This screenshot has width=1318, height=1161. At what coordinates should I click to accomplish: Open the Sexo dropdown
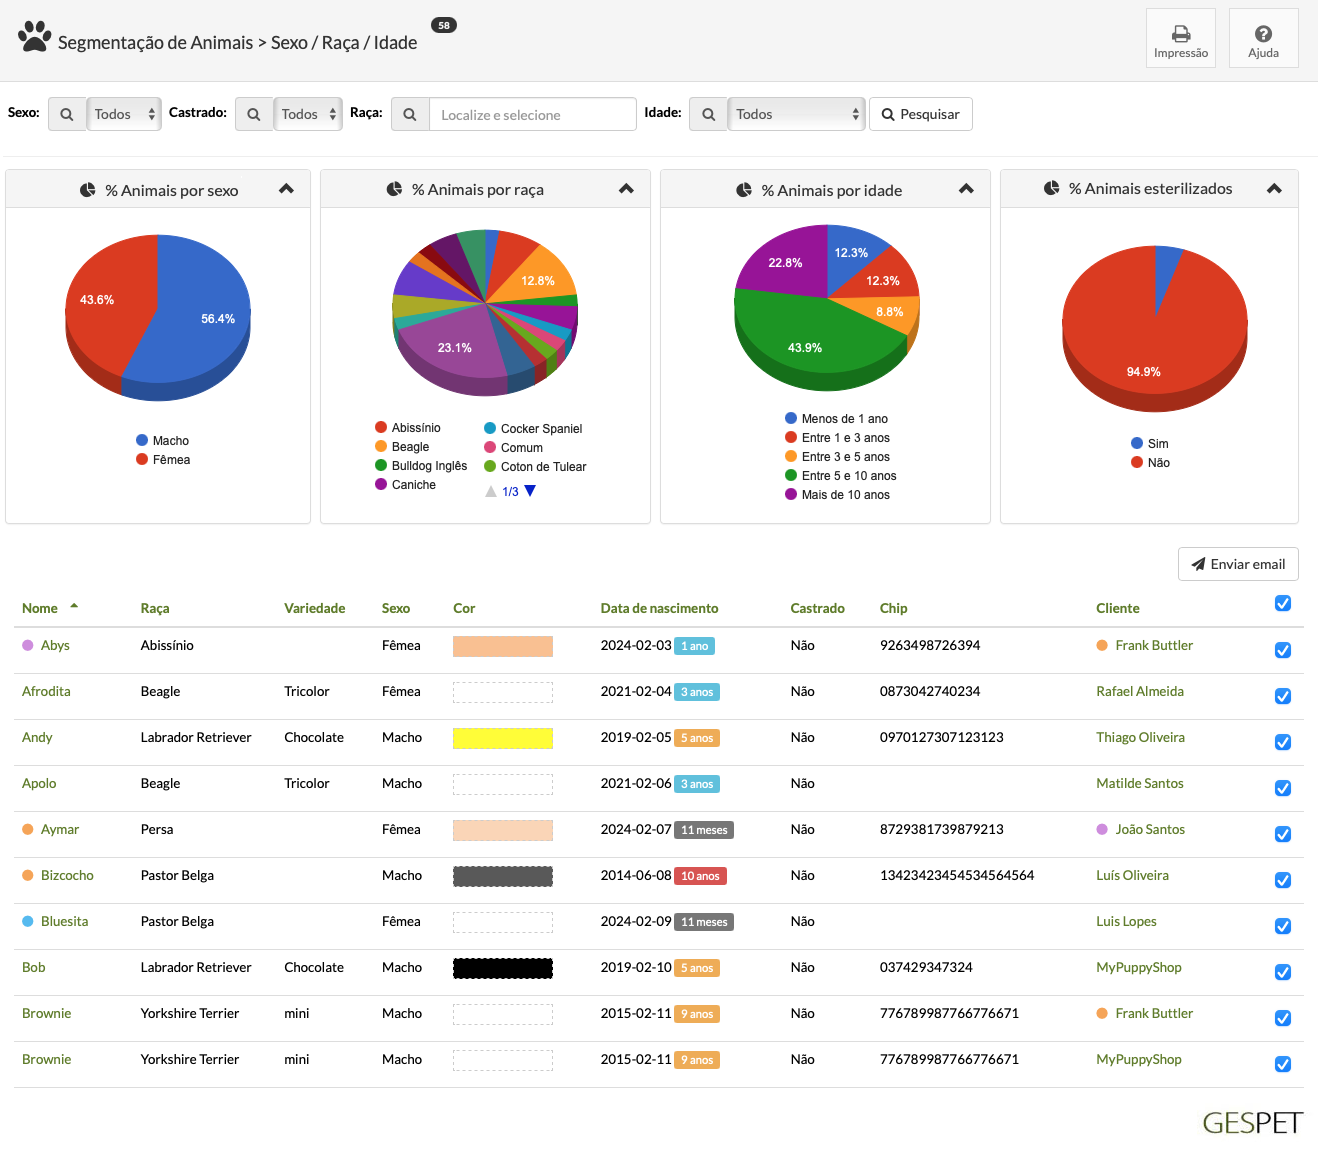click(x=124, y=115)
